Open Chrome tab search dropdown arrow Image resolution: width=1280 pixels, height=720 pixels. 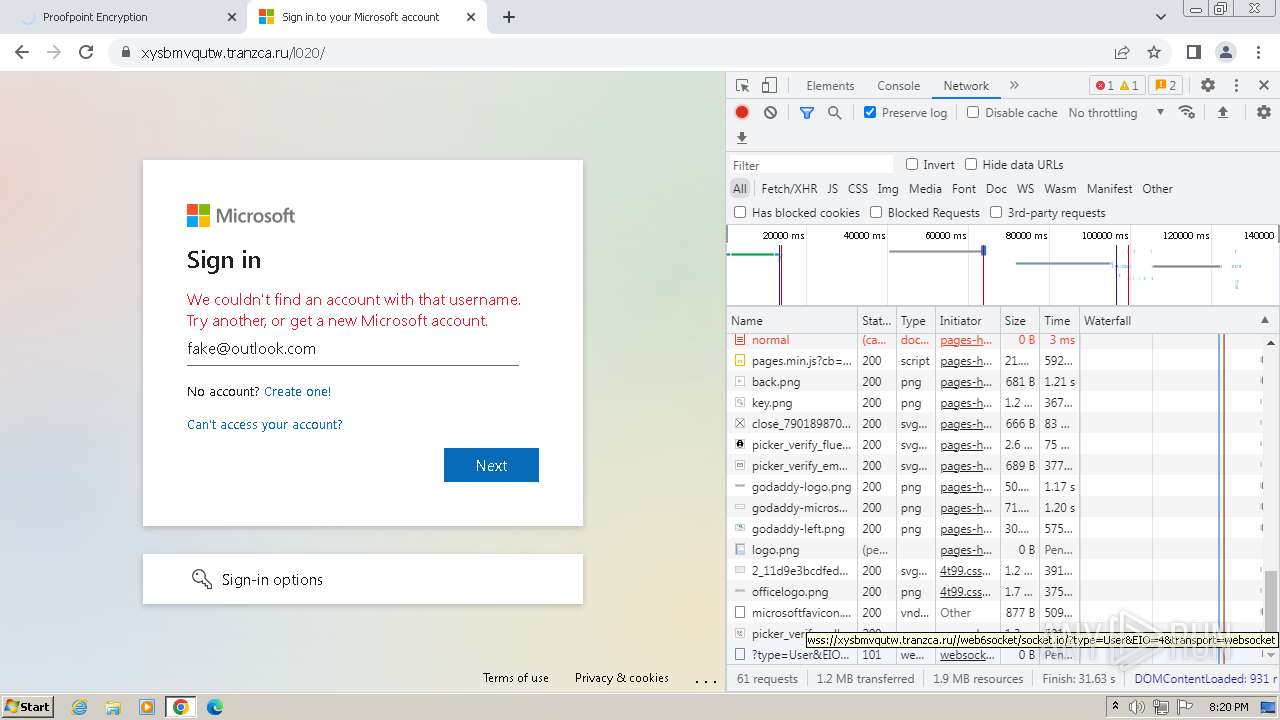pyautogui.click(x=1161, y=17)
